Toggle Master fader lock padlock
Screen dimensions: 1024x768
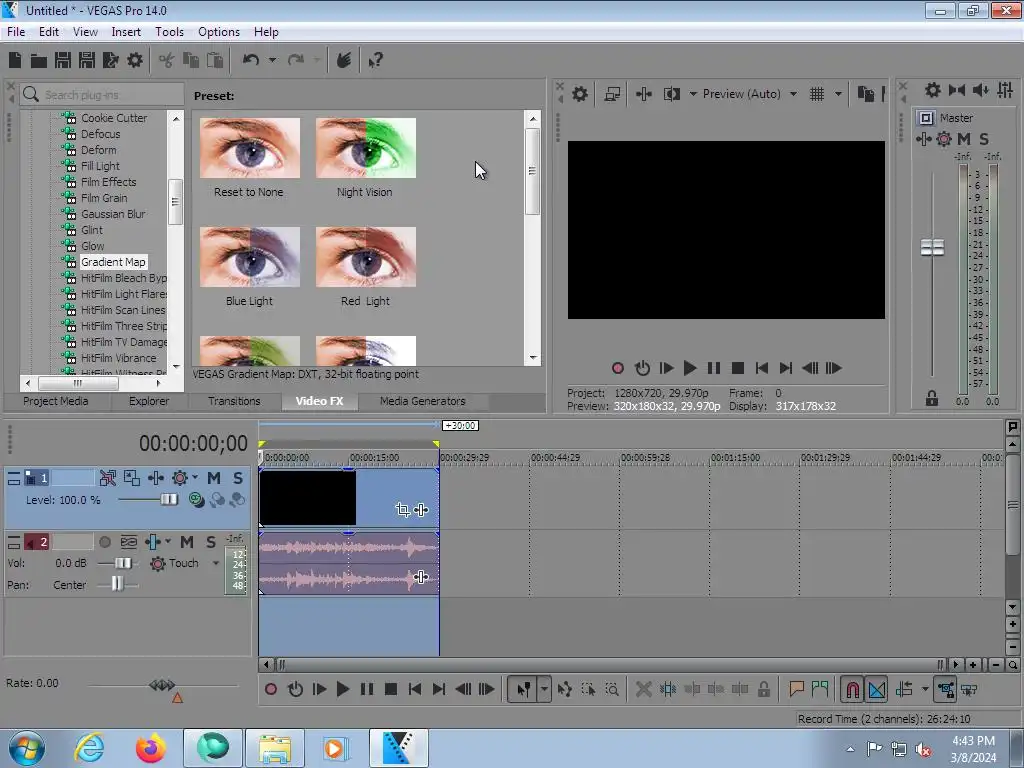point(932,398)
